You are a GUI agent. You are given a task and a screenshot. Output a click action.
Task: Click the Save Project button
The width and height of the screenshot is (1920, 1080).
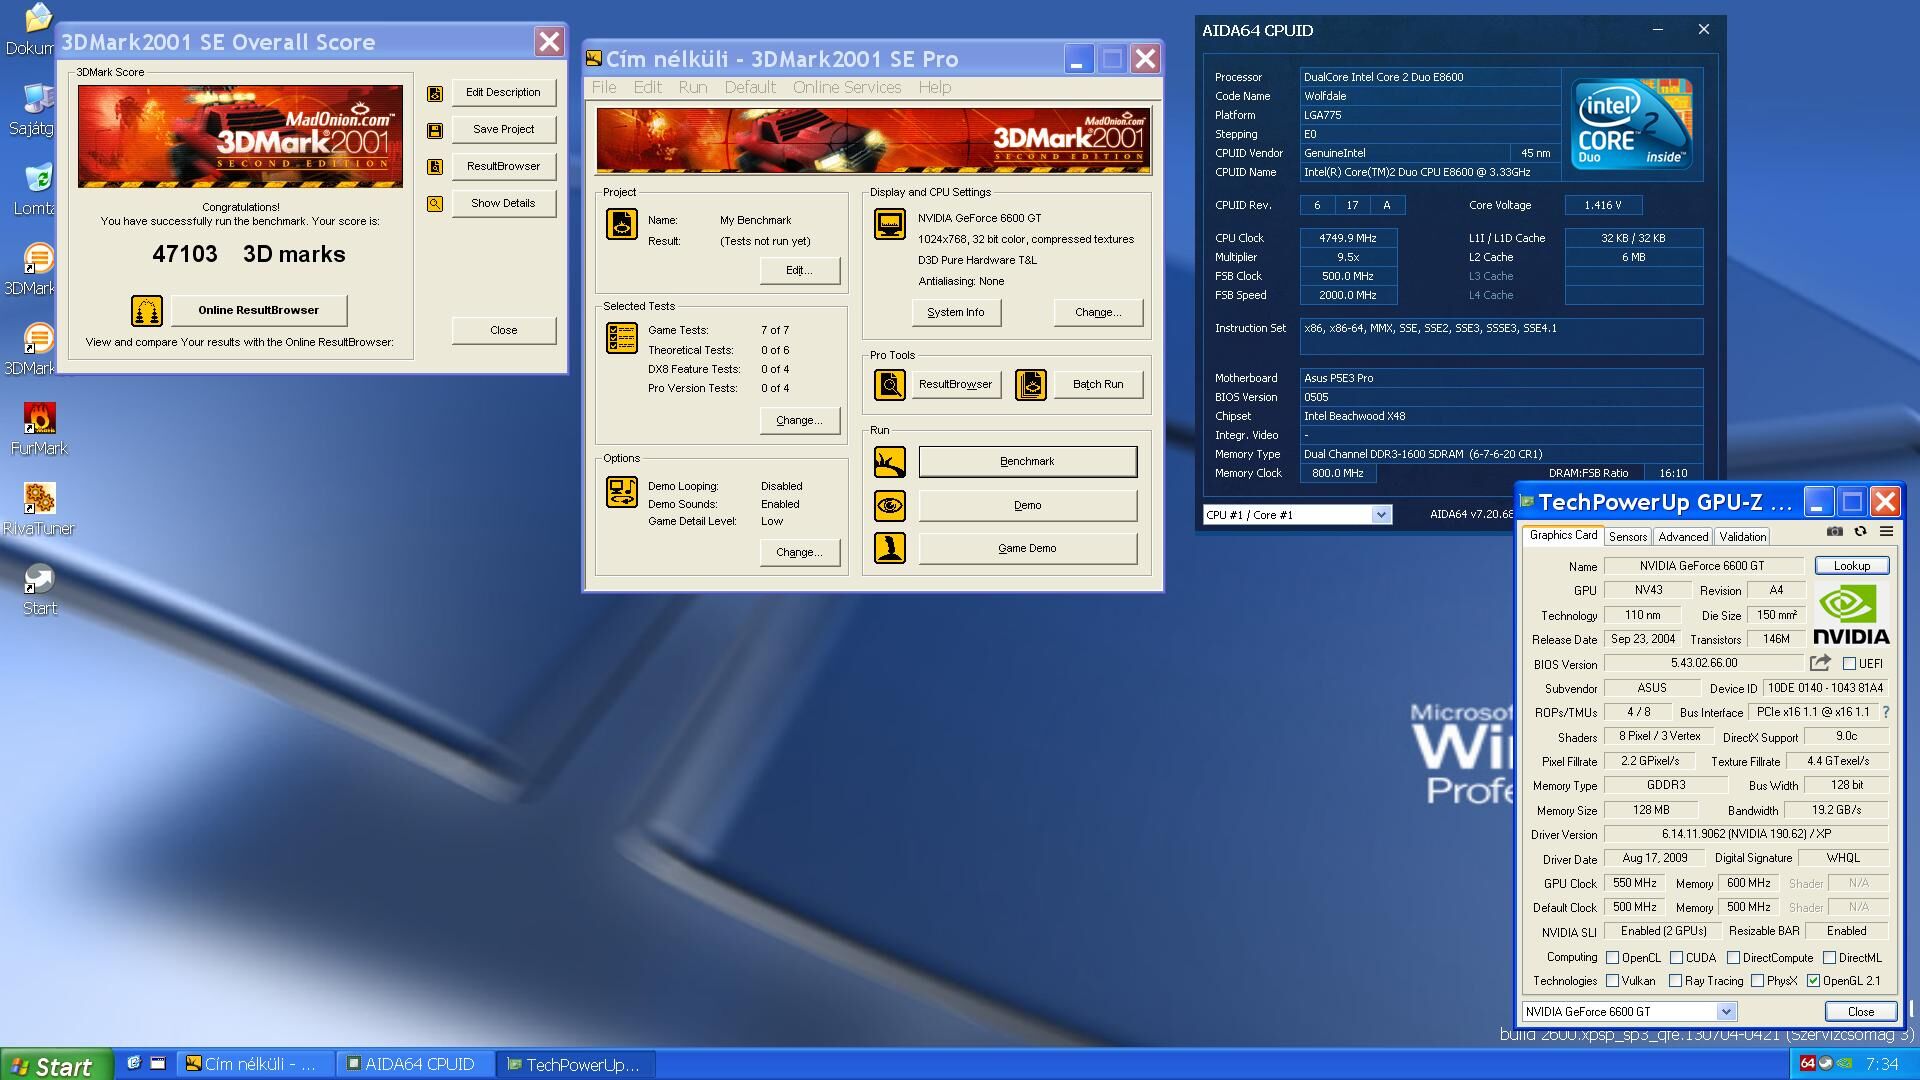(x=503, y=130)
